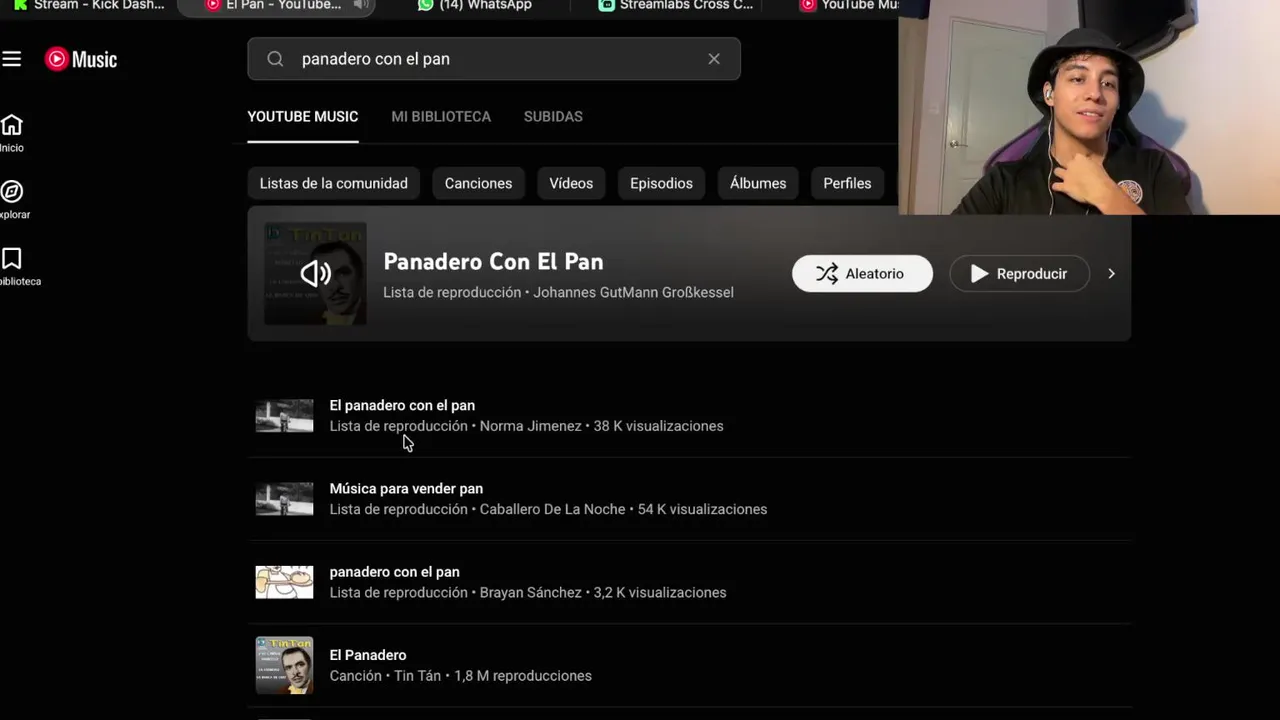Open El panadero con el pan playlist
Viewport: 1280px width, 720px height.
coord(402,405)
